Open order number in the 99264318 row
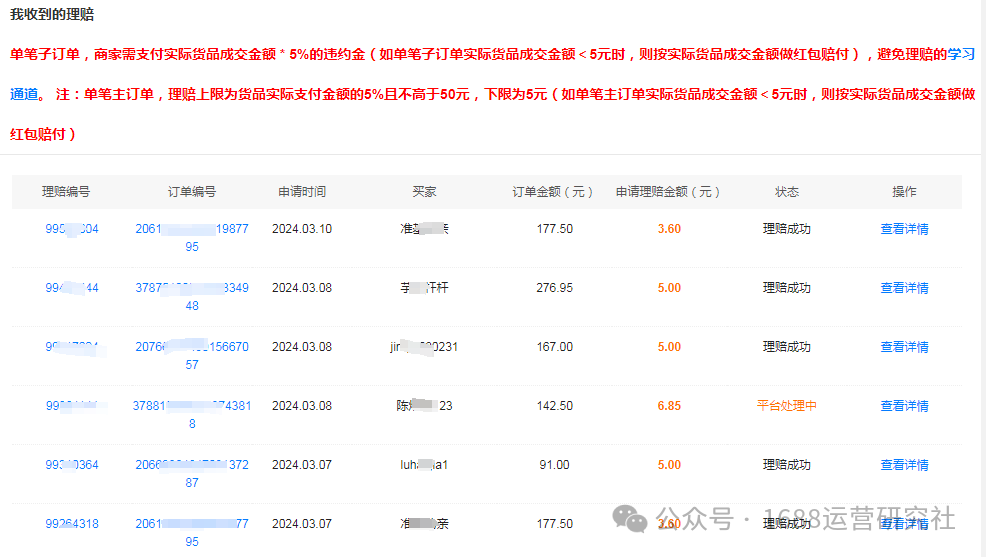This screenshot has width=986, height=557. pos(192,532)
